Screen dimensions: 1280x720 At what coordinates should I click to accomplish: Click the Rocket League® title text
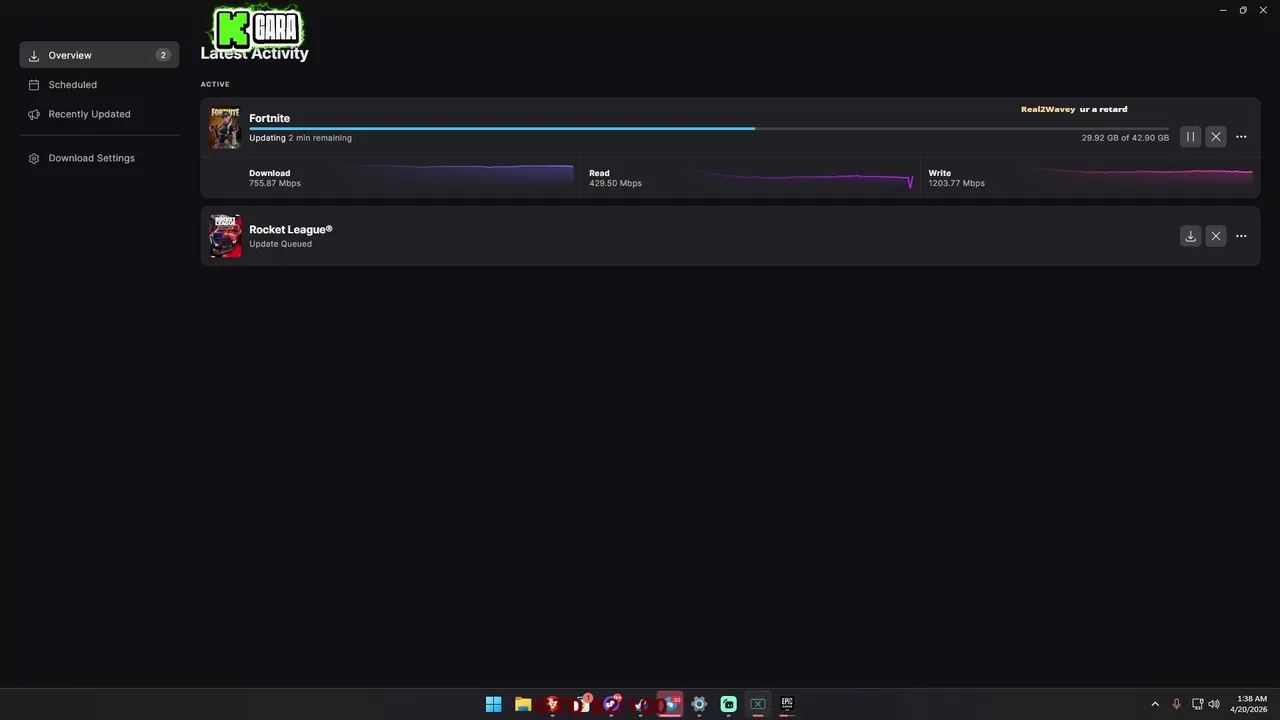pos(290,229)
